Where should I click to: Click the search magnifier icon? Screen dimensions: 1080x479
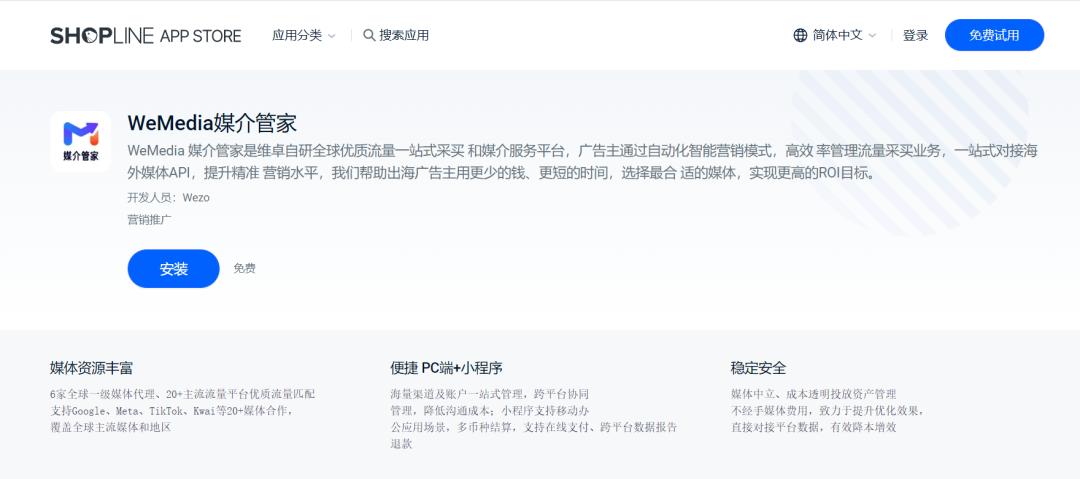point(369,35)
